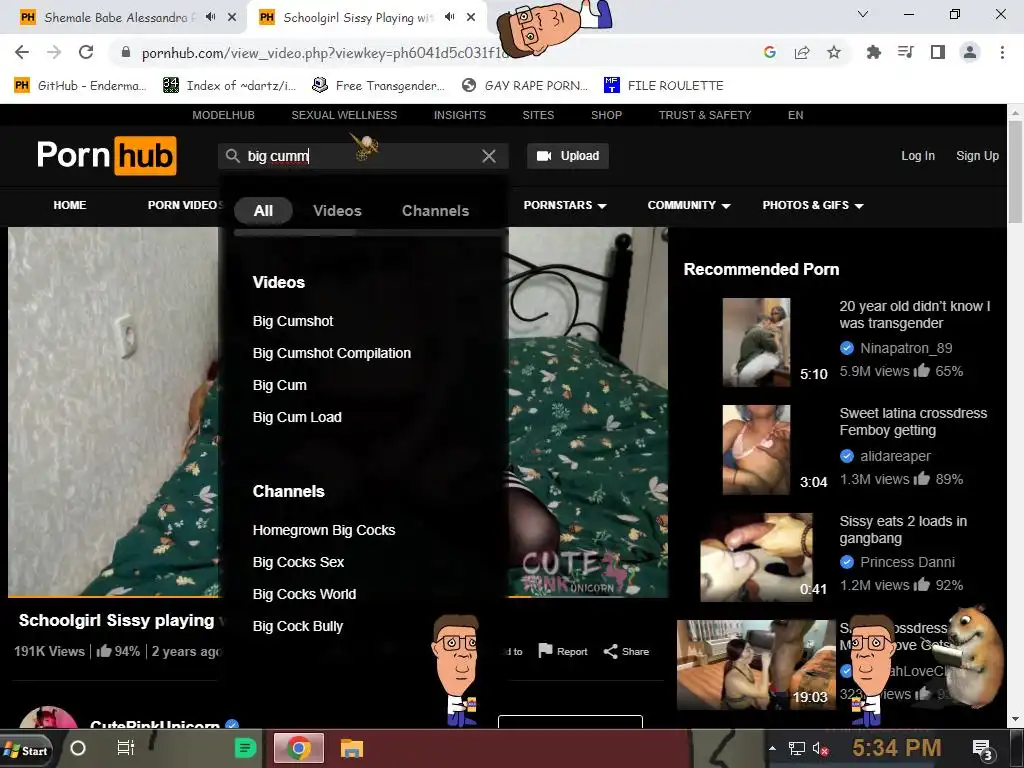The height and width of the screenshot is (768, 1024).
Task: Open TRUST & SAFETY in the top bar
Action: pos(705,115)
